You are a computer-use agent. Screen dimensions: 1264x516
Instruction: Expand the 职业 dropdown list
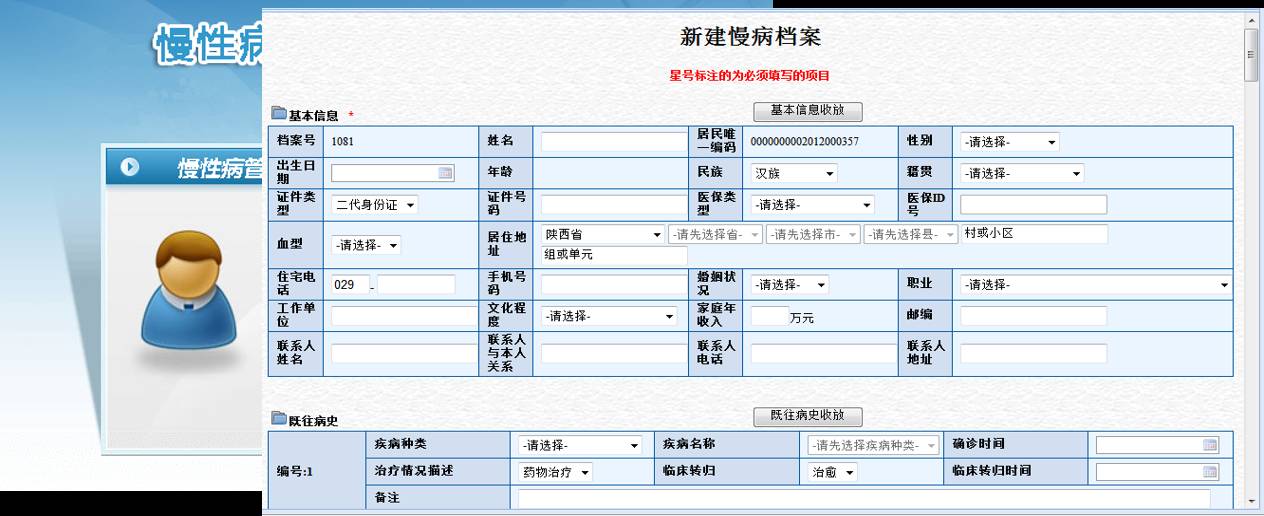tap(1095, 285)
